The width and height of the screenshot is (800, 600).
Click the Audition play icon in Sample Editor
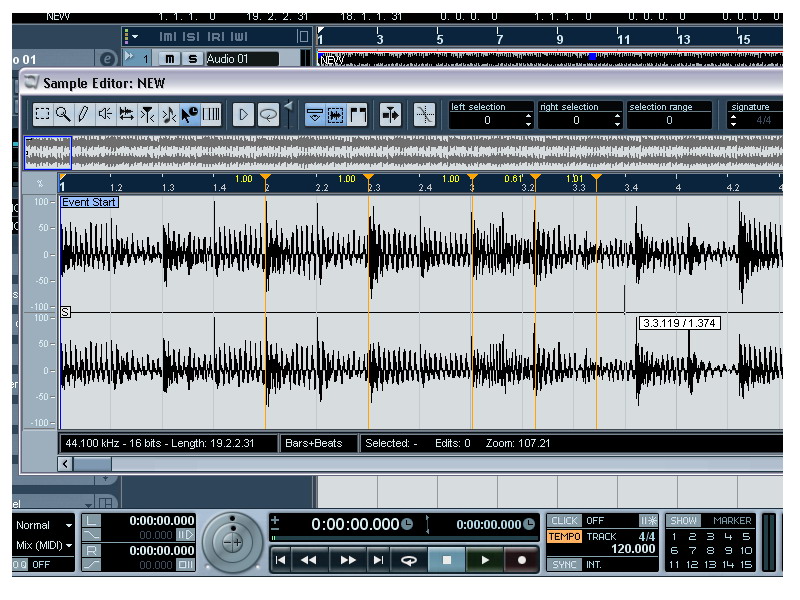[242, 115]
